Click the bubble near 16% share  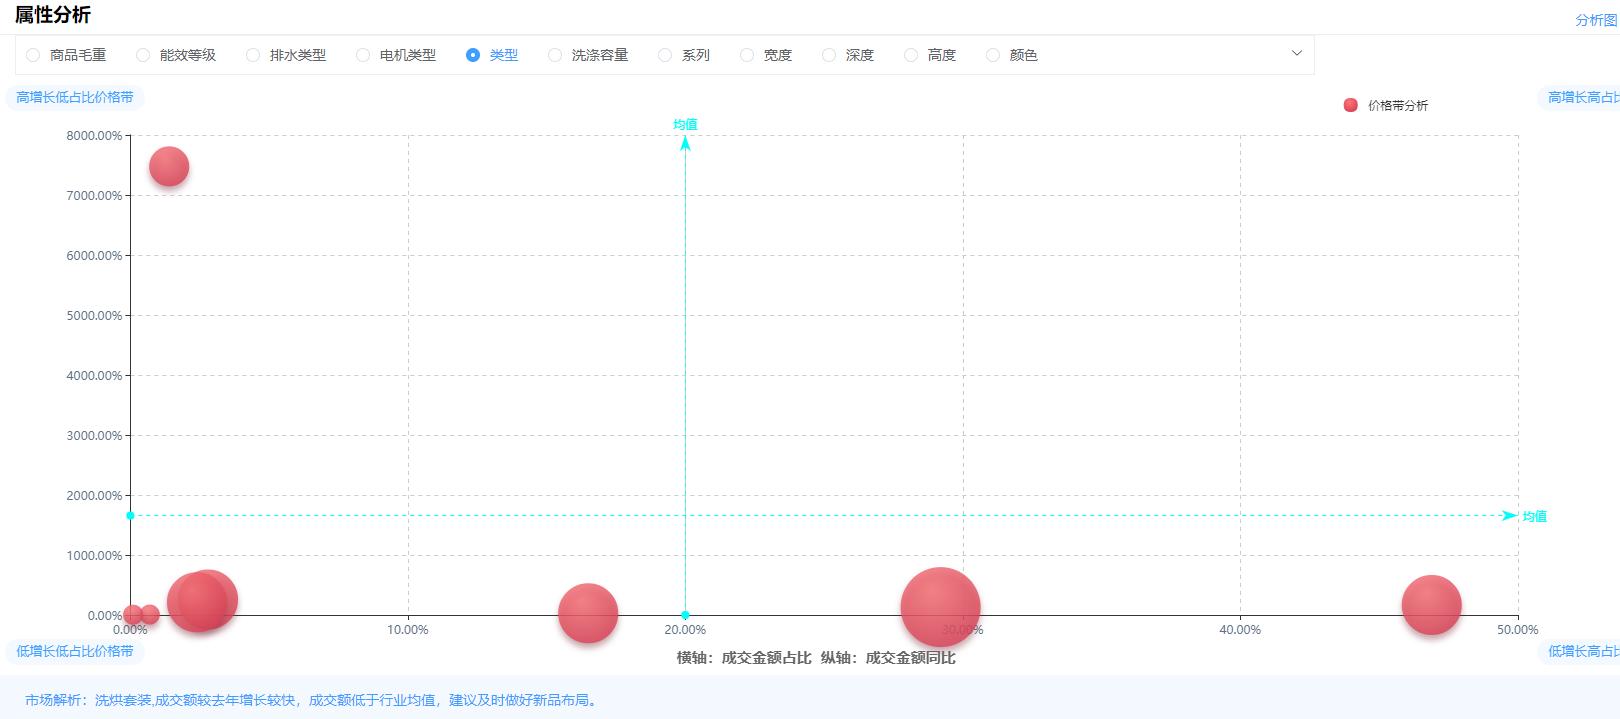(x=588, y=613)
